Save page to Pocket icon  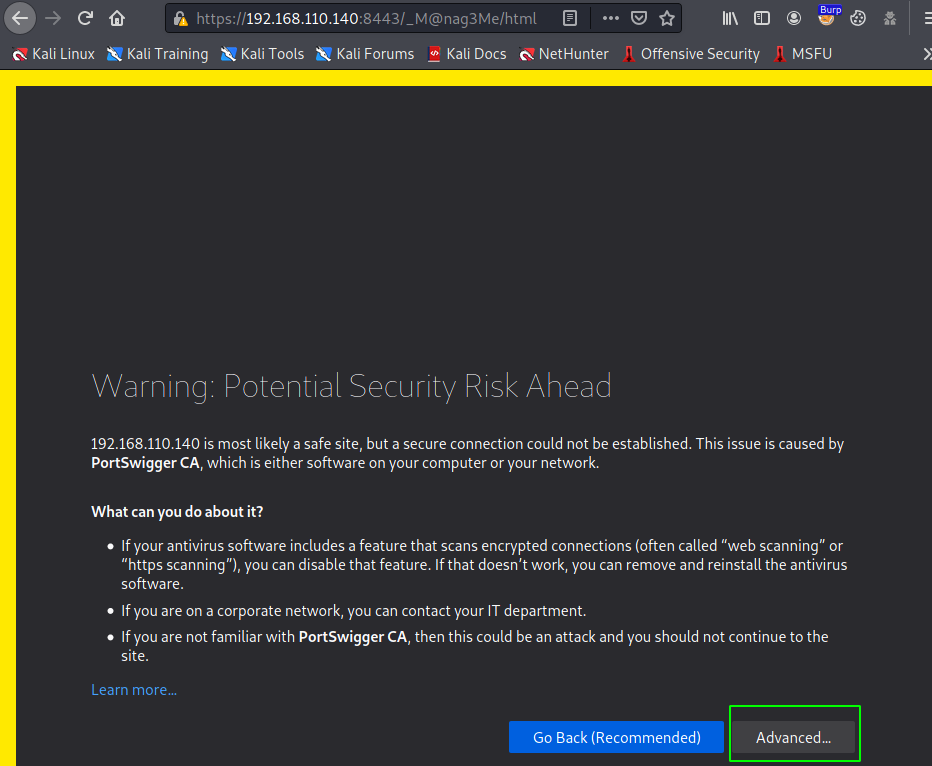click(638, 18)
